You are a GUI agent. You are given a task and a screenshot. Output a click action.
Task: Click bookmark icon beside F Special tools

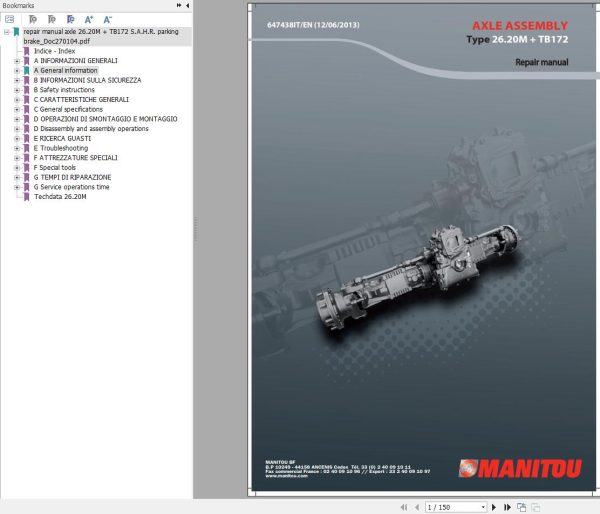26,168
